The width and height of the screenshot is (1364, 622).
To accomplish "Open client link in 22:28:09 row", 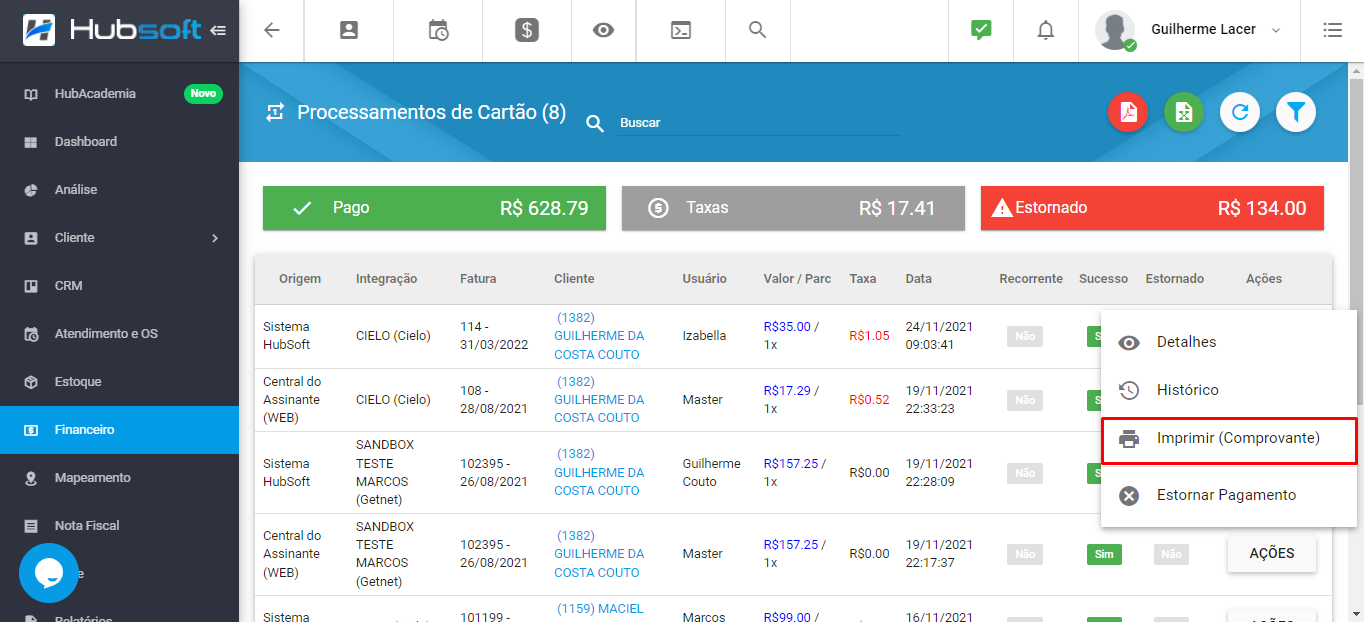I will tap(597, 472).
